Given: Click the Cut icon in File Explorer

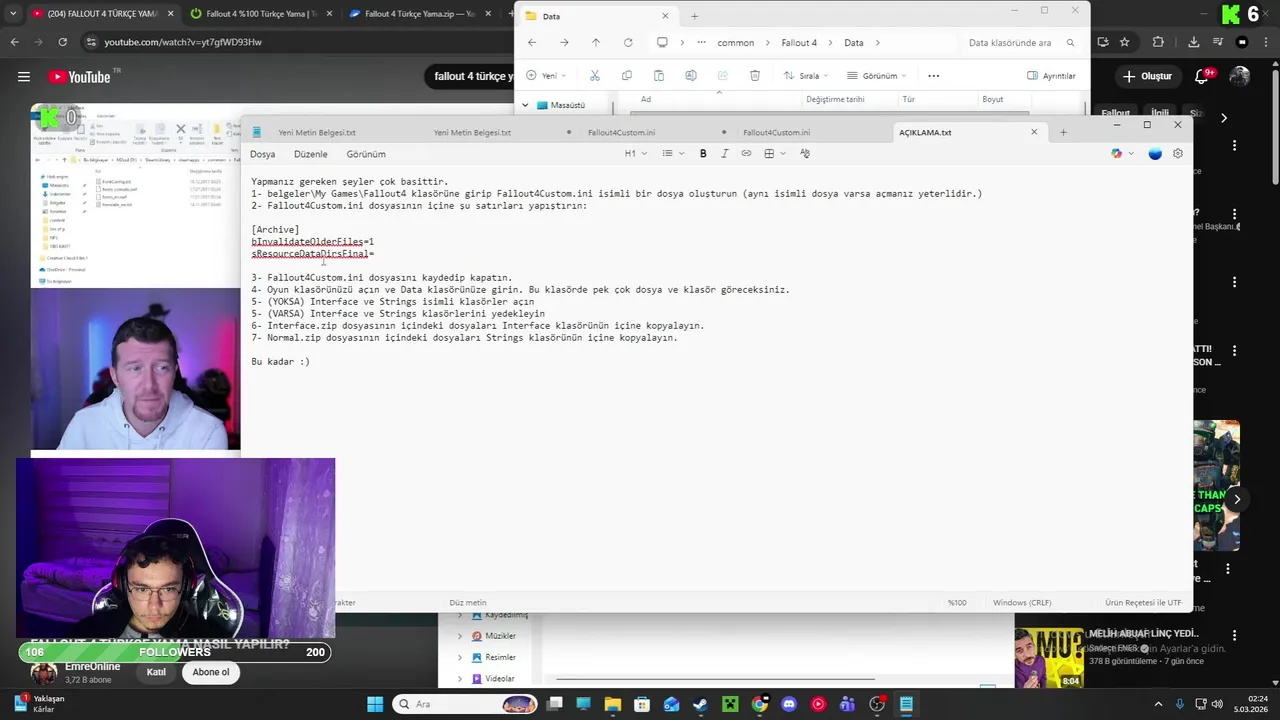Looking at the screenshot, I should click(x=595, y=76).
